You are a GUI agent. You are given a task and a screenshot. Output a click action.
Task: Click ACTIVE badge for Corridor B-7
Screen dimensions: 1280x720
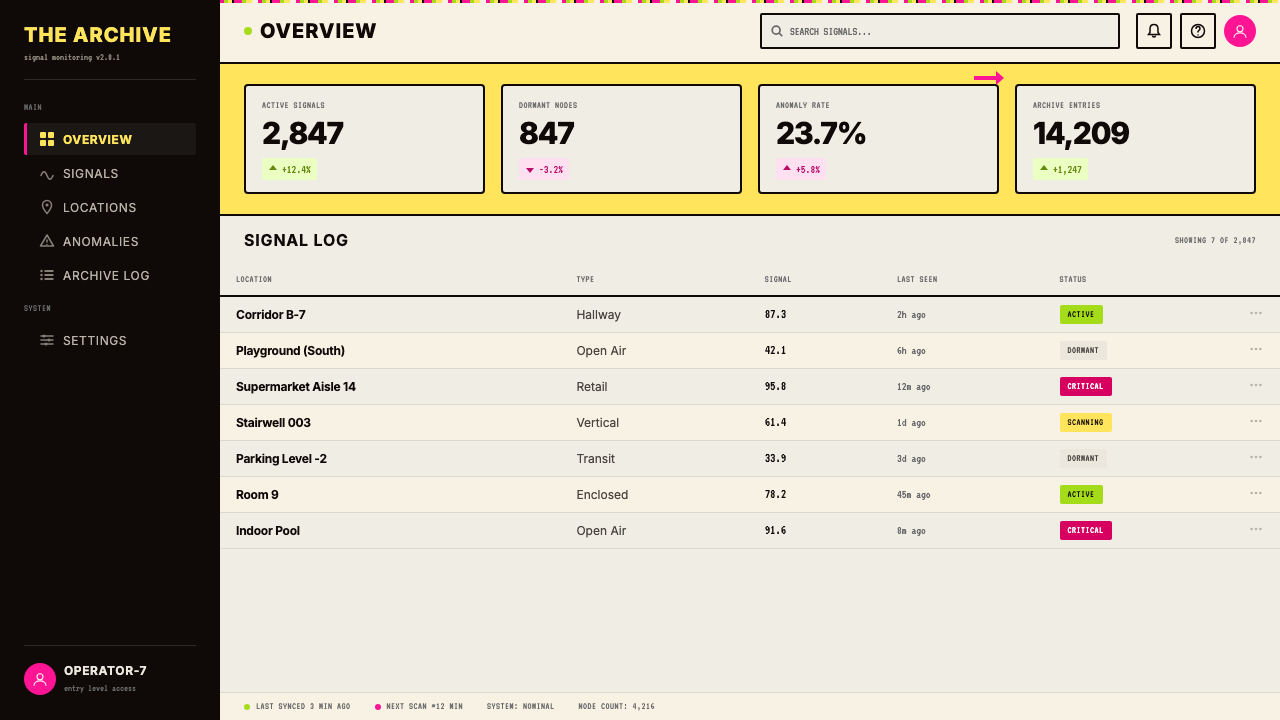pos(1081,314)
